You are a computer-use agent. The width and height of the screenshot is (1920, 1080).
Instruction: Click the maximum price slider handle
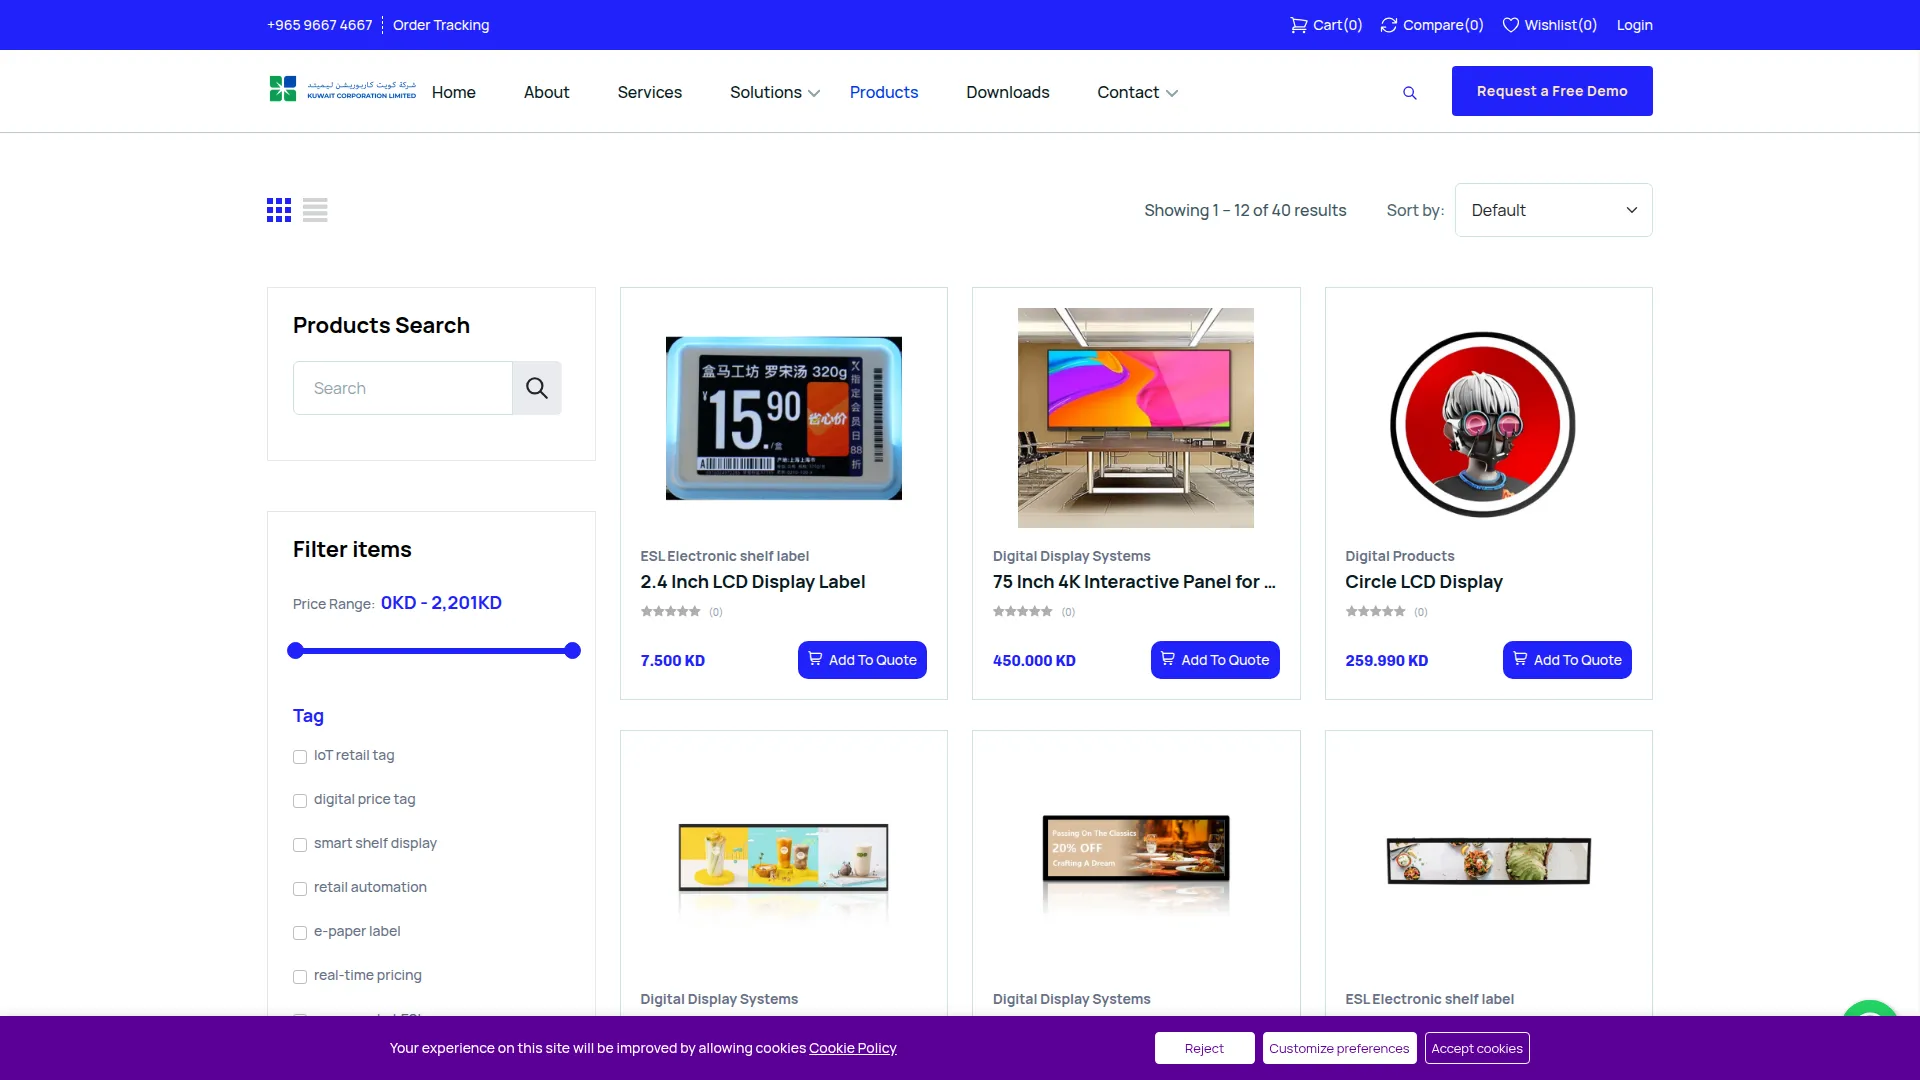click(572, 651)
